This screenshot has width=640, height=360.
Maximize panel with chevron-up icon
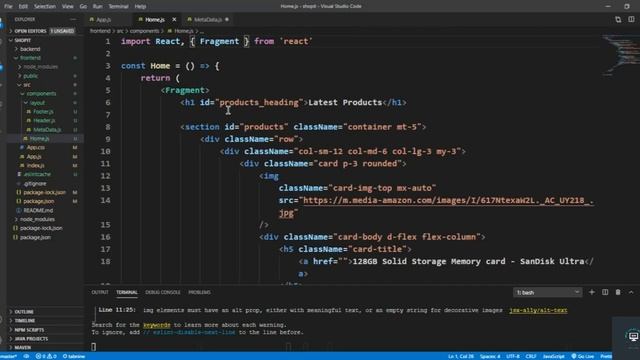631,292
